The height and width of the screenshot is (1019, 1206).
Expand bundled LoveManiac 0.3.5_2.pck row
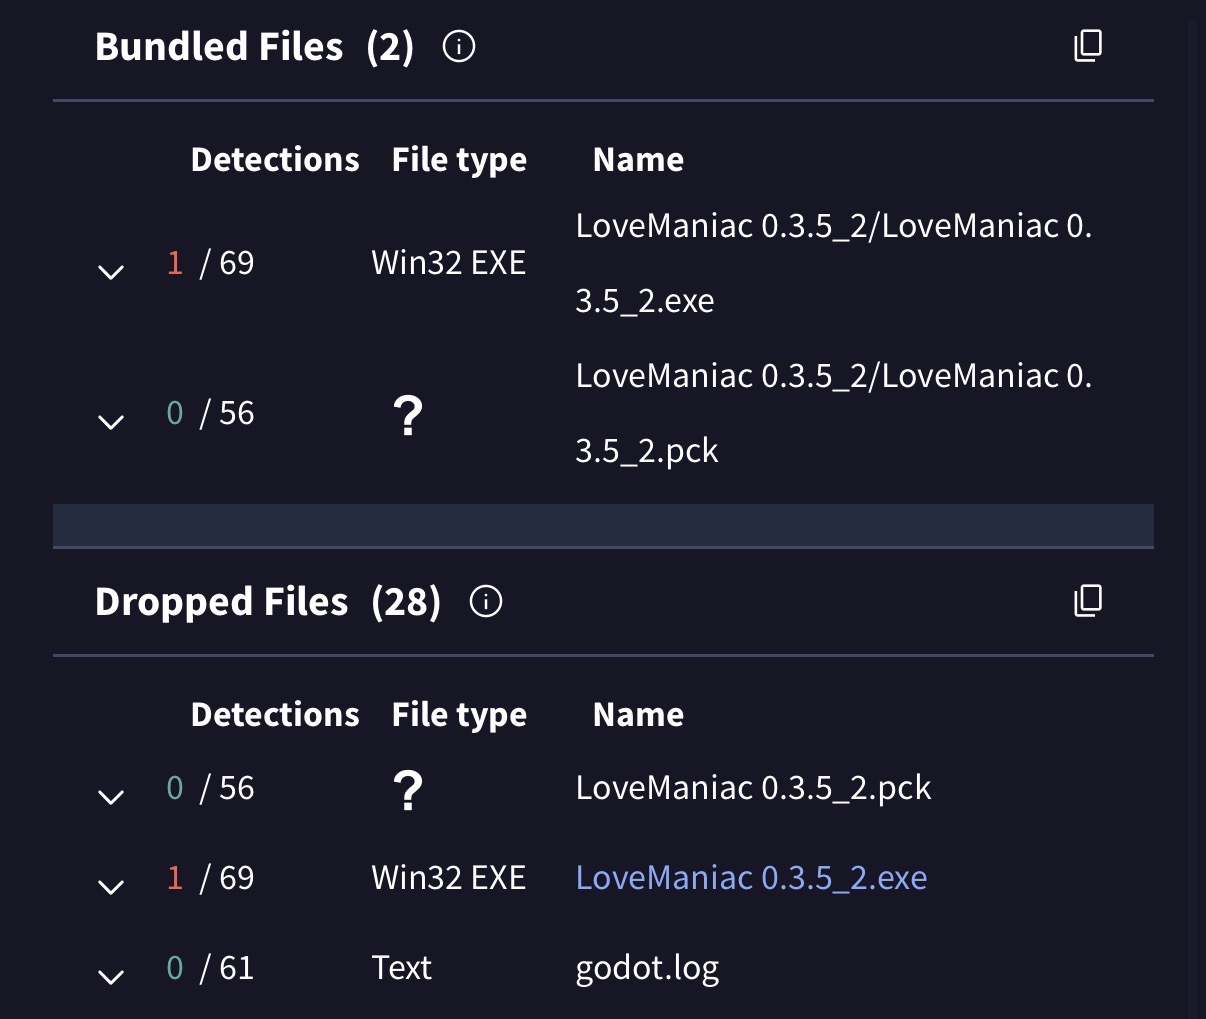[111, 421]
